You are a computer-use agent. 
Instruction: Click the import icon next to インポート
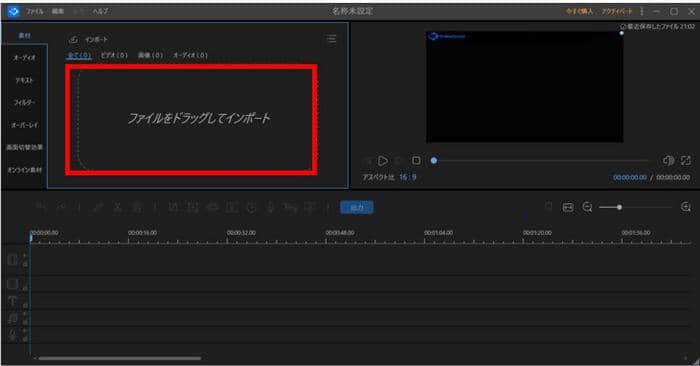pos(73,40)
